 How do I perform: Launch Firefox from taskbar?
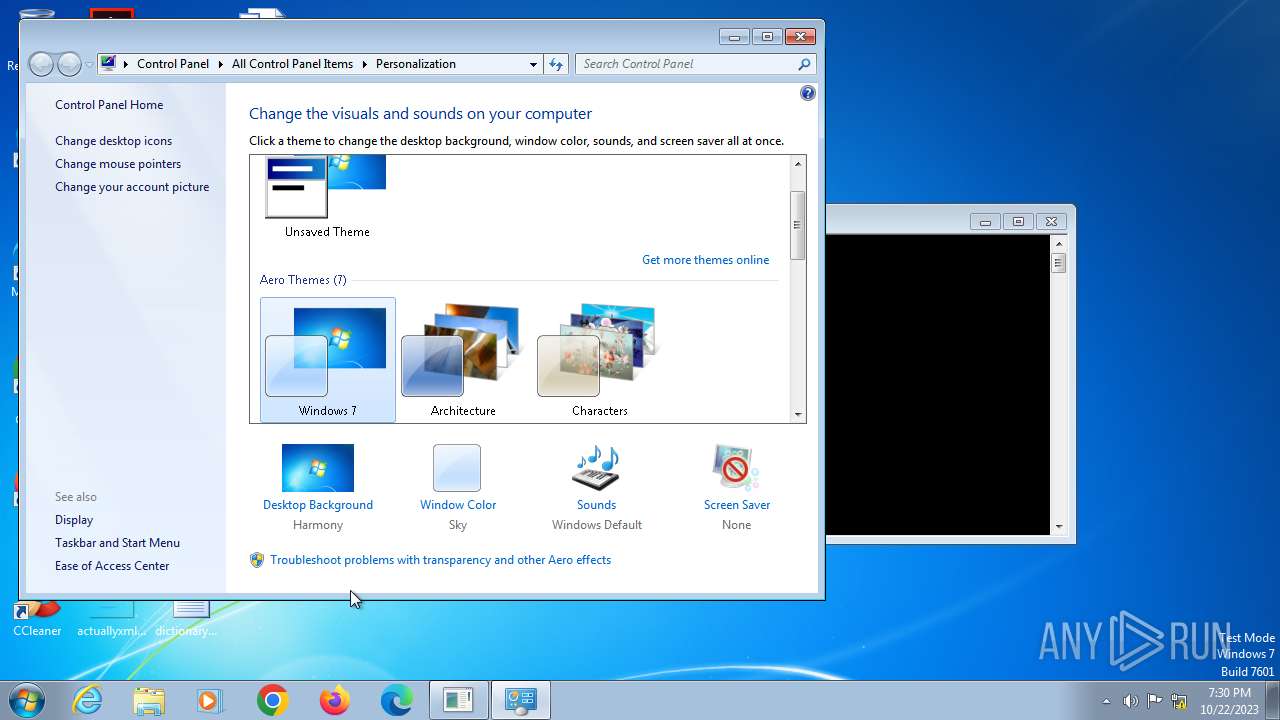click(334, 700)
